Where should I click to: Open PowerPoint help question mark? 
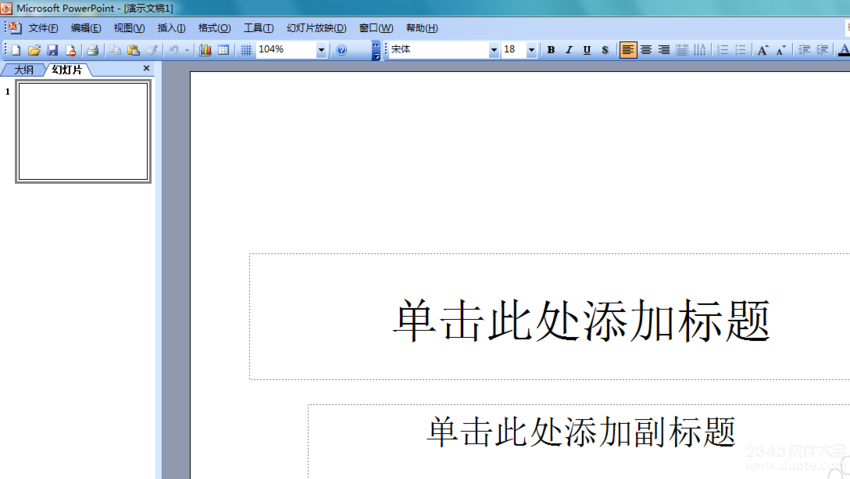[341, 50]
